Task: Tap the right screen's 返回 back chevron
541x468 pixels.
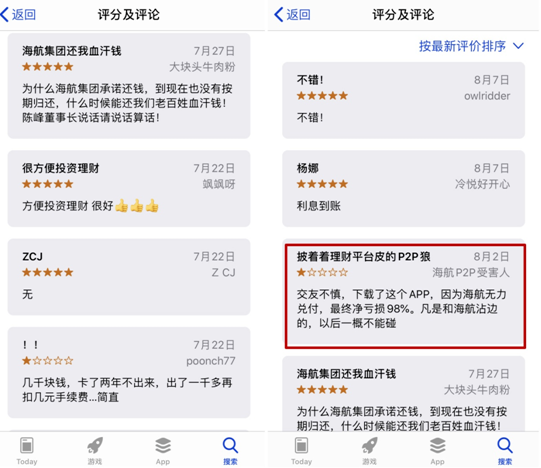Action: pos(279,14)
